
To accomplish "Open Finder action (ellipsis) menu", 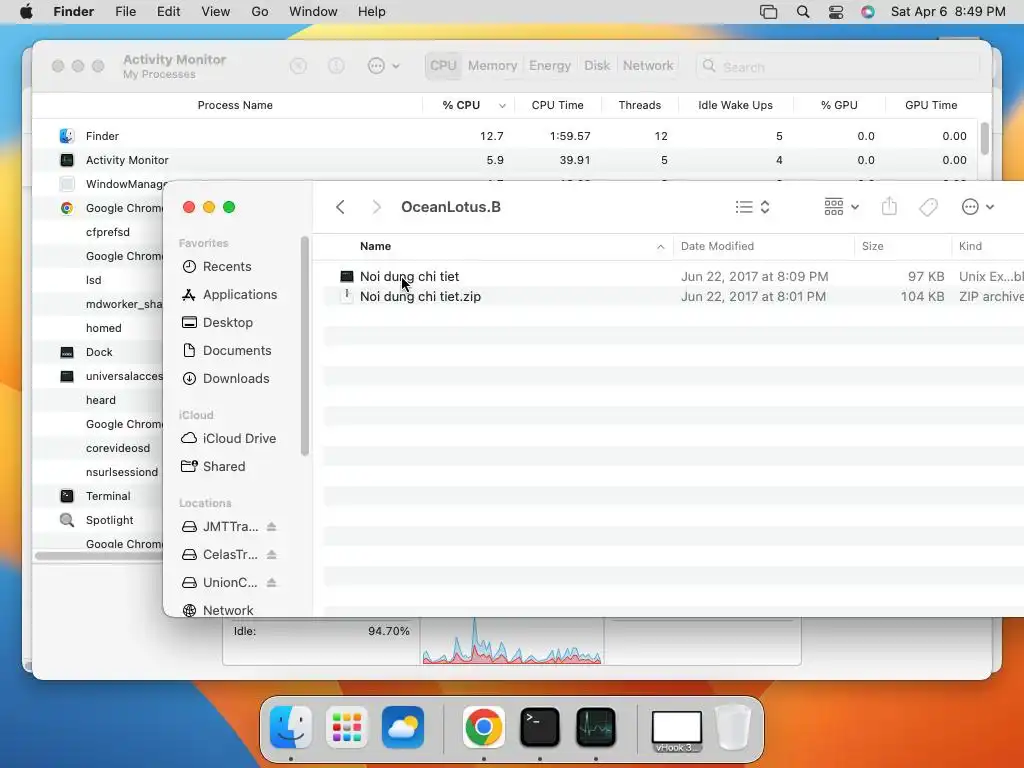I will pos(978,207).
